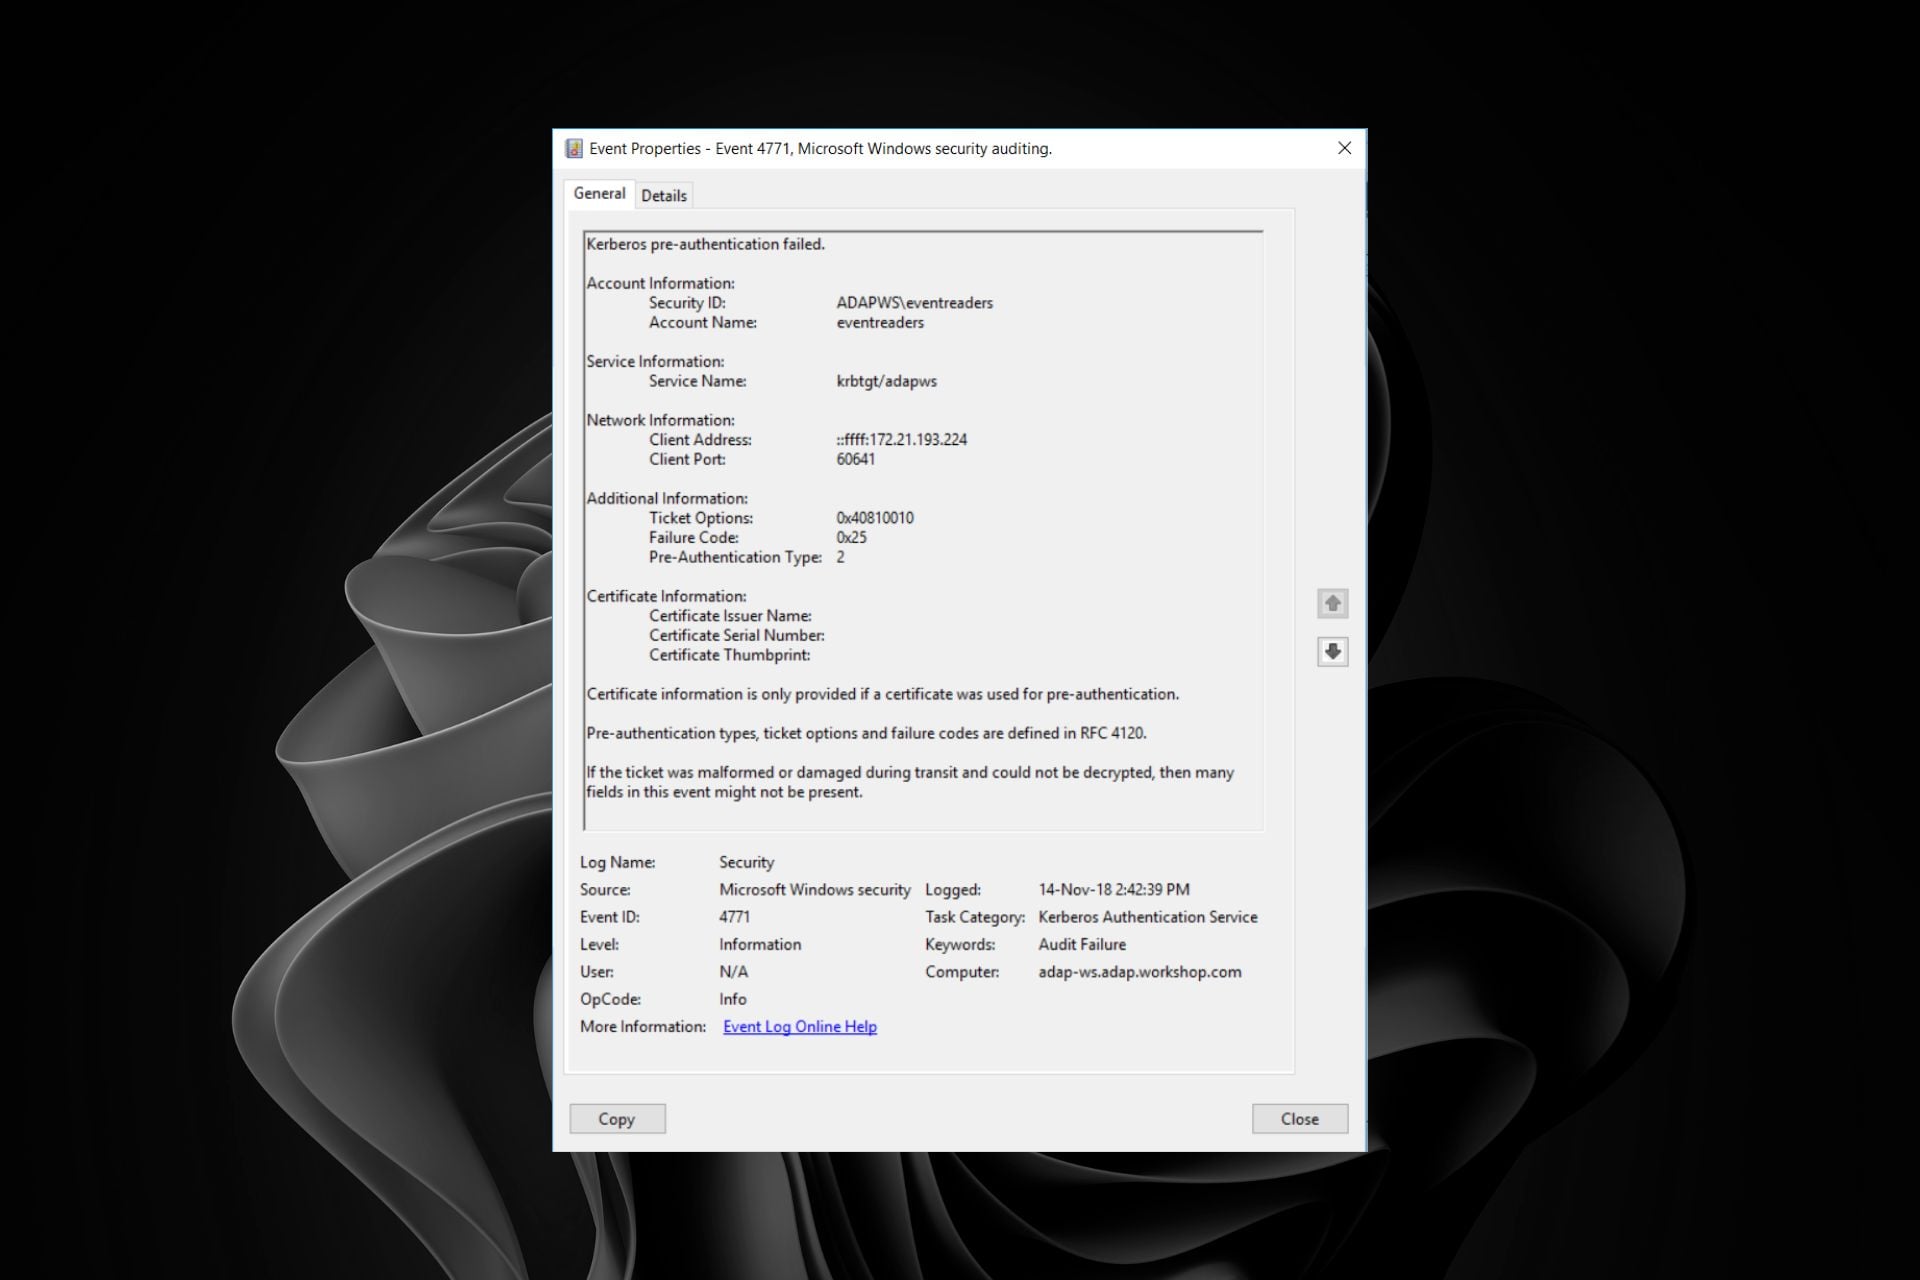Close the dialog using the X icon
The image size is (1920, 1280).
pos(1344,148)
